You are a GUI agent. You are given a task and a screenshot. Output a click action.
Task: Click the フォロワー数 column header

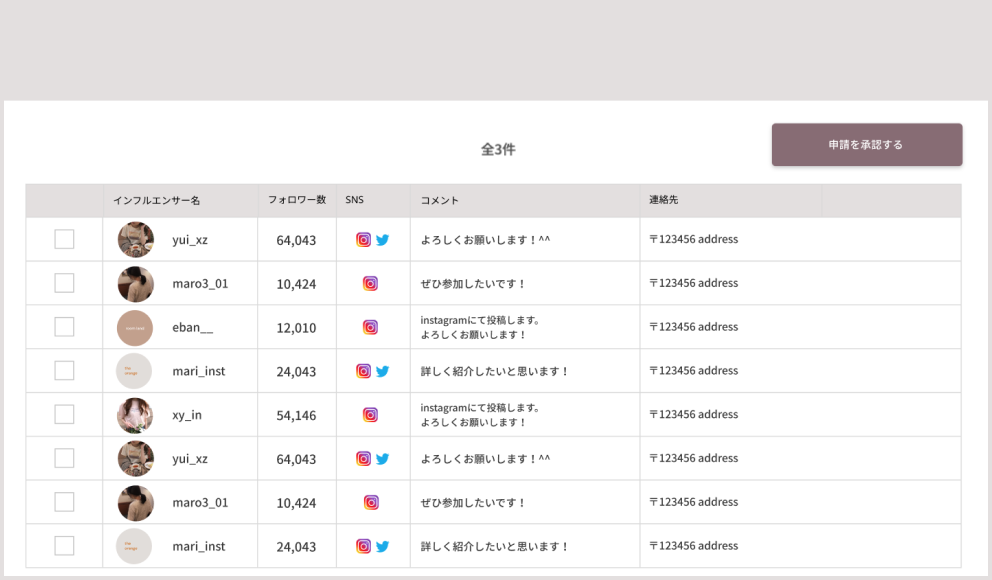point(297,200)
